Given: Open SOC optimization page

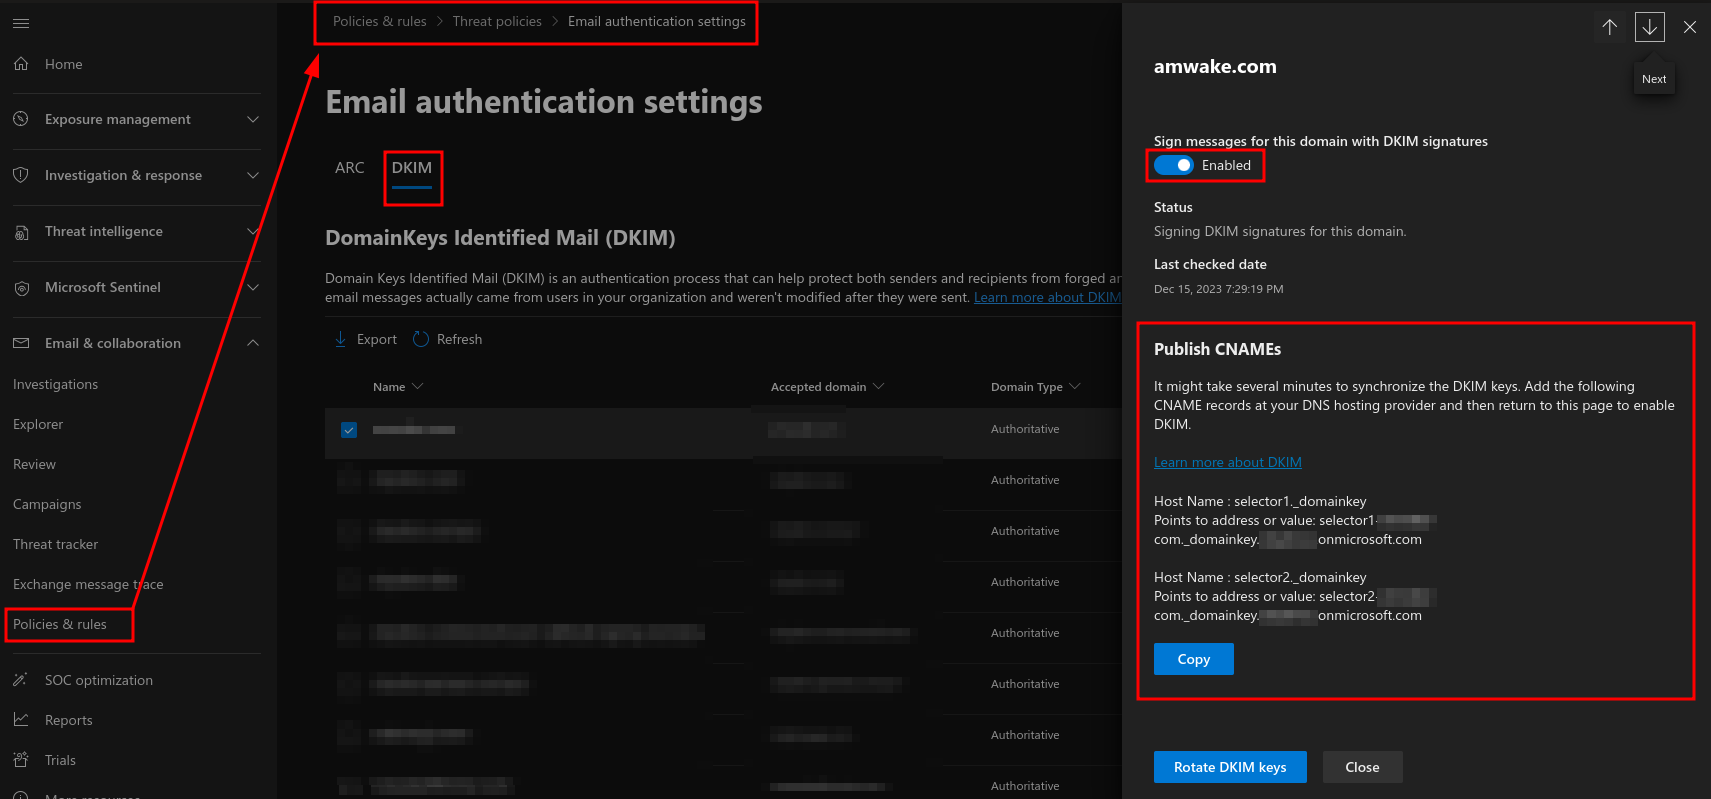Looking at the screenshot, I should (99, 680).
